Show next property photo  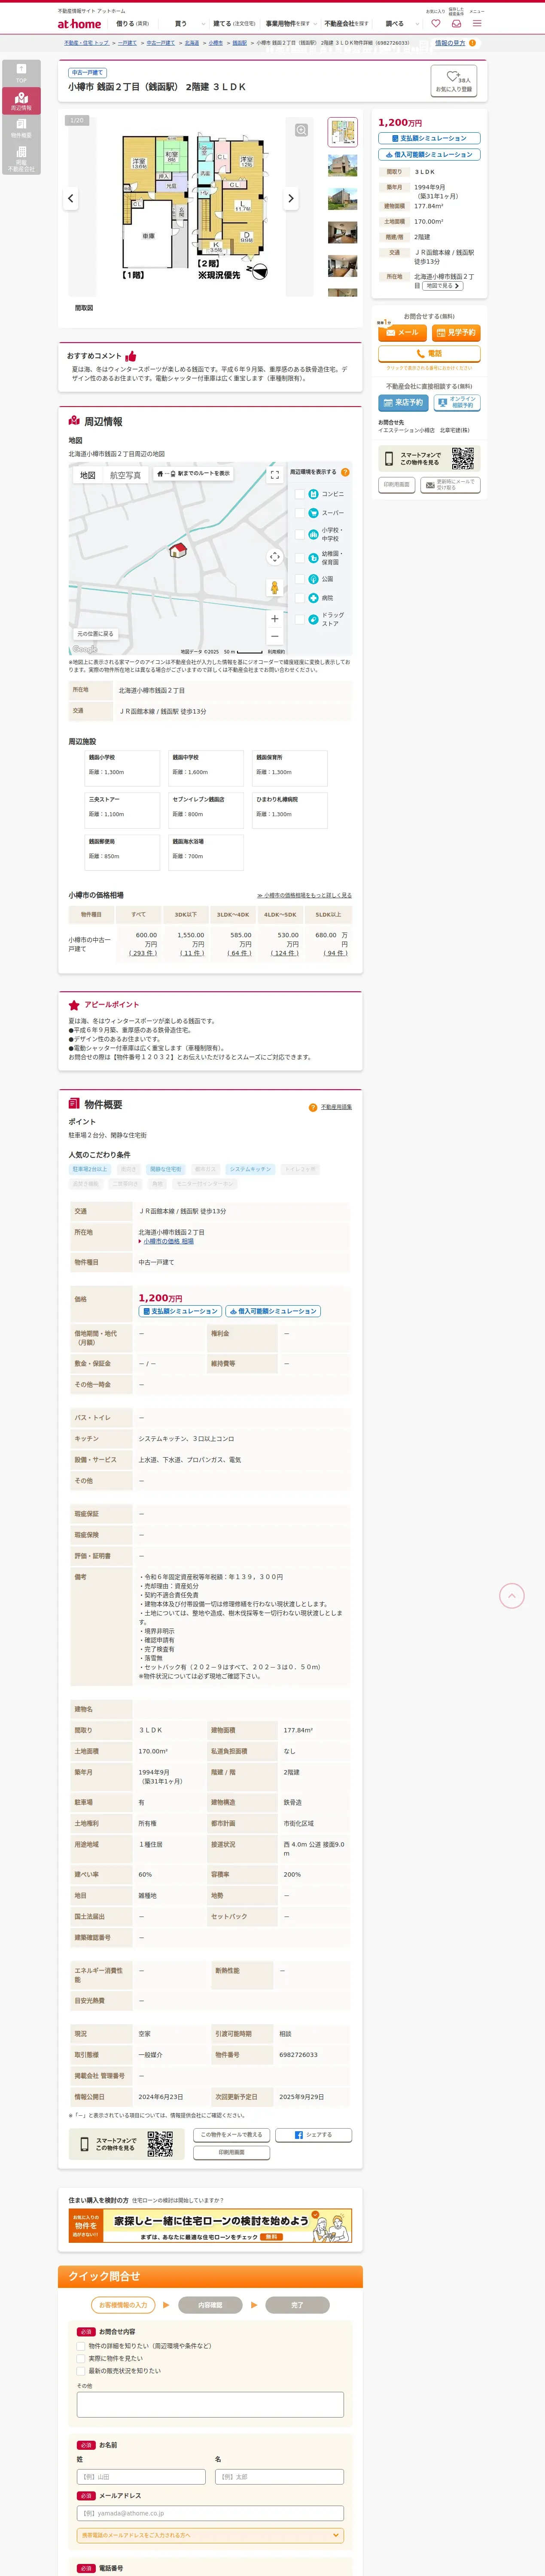point(291,198)
